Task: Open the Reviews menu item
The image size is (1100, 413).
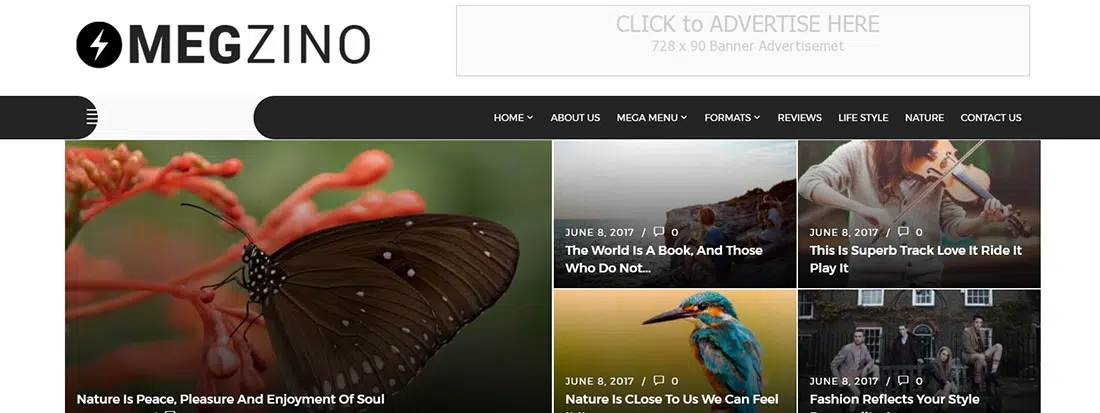Action: (x=799, y=118)
